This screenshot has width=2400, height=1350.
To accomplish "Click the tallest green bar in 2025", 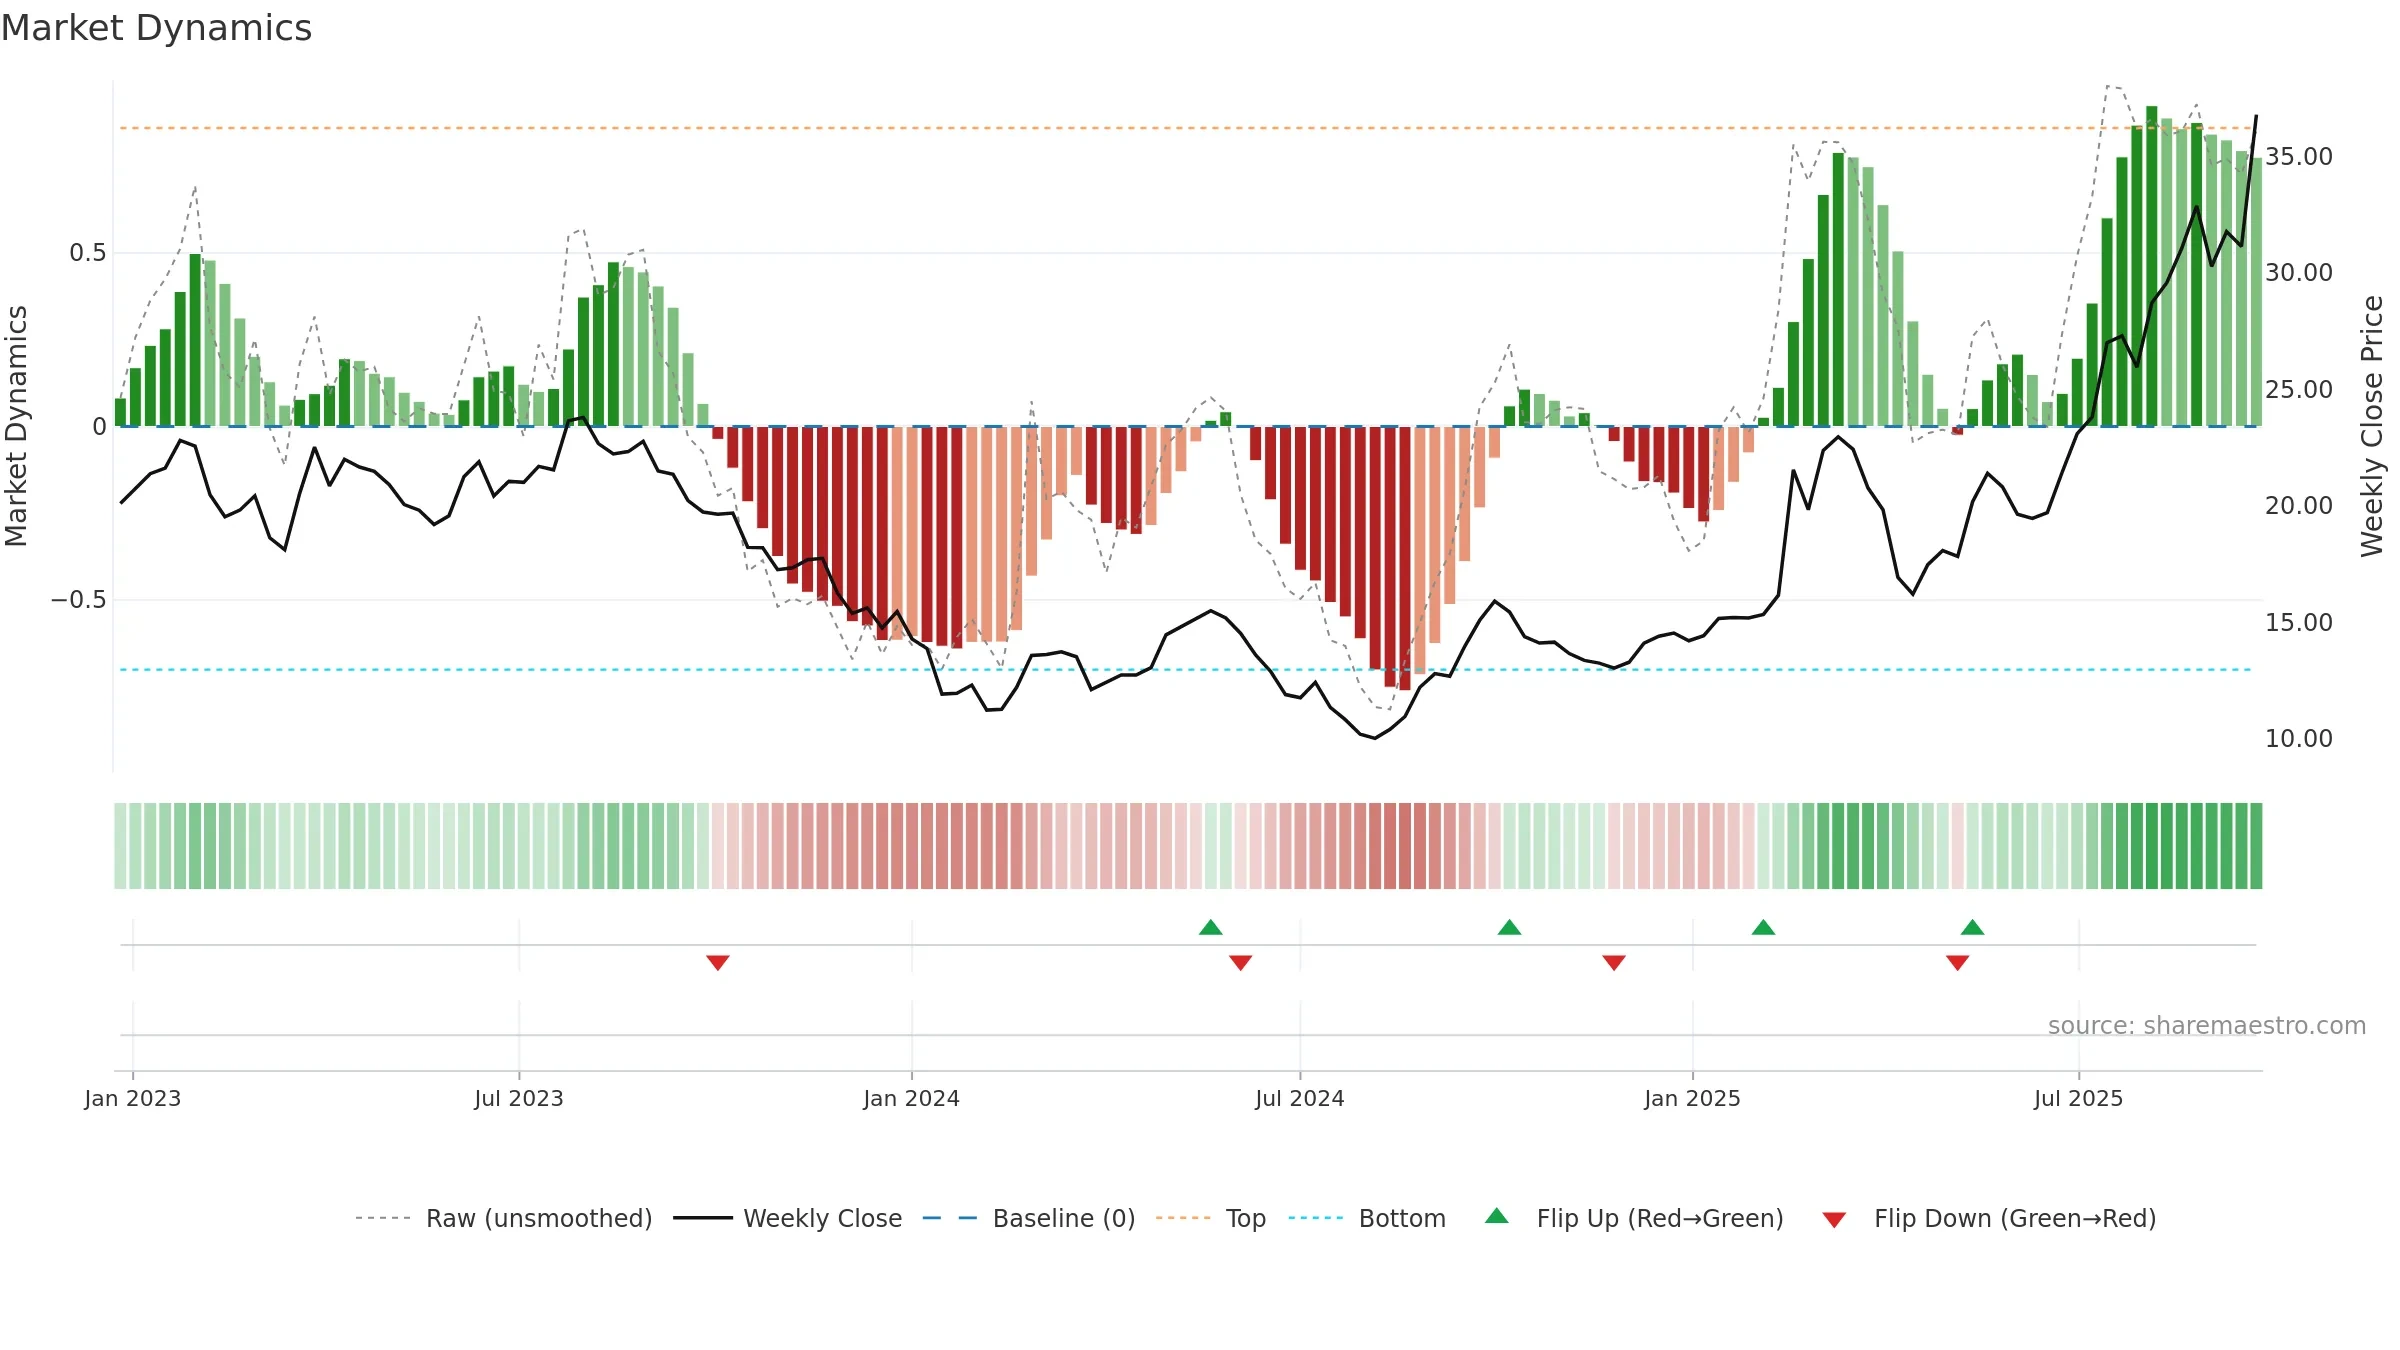I will [2152, 266].
